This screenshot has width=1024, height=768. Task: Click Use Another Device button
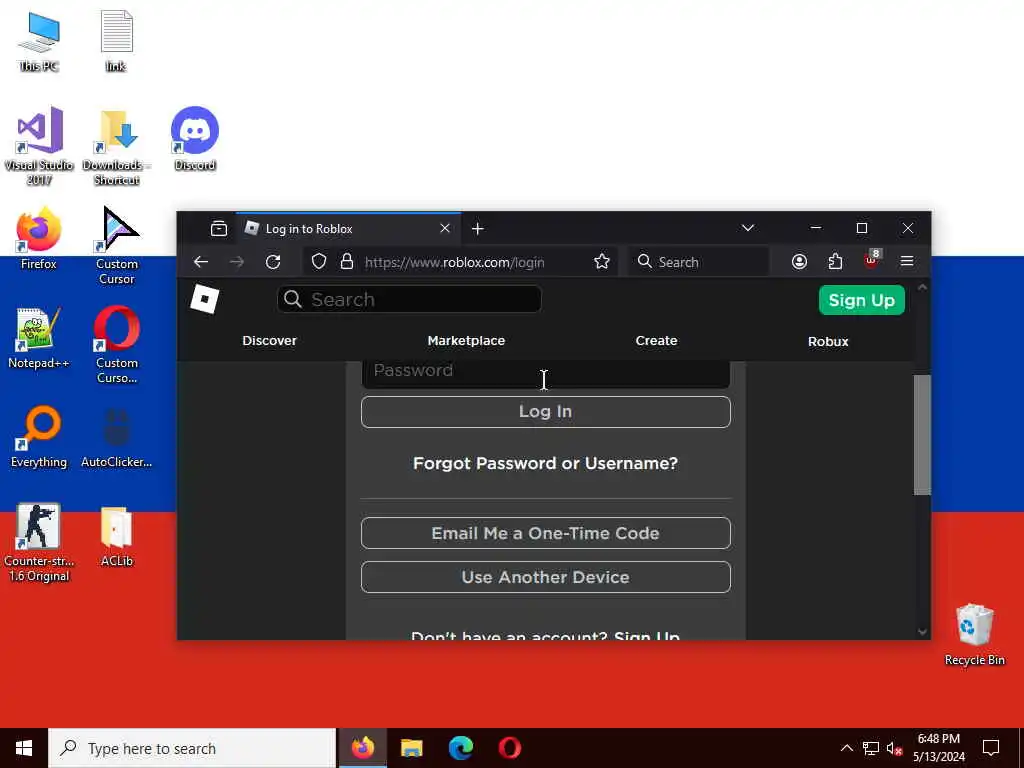[x=545, y=577]
